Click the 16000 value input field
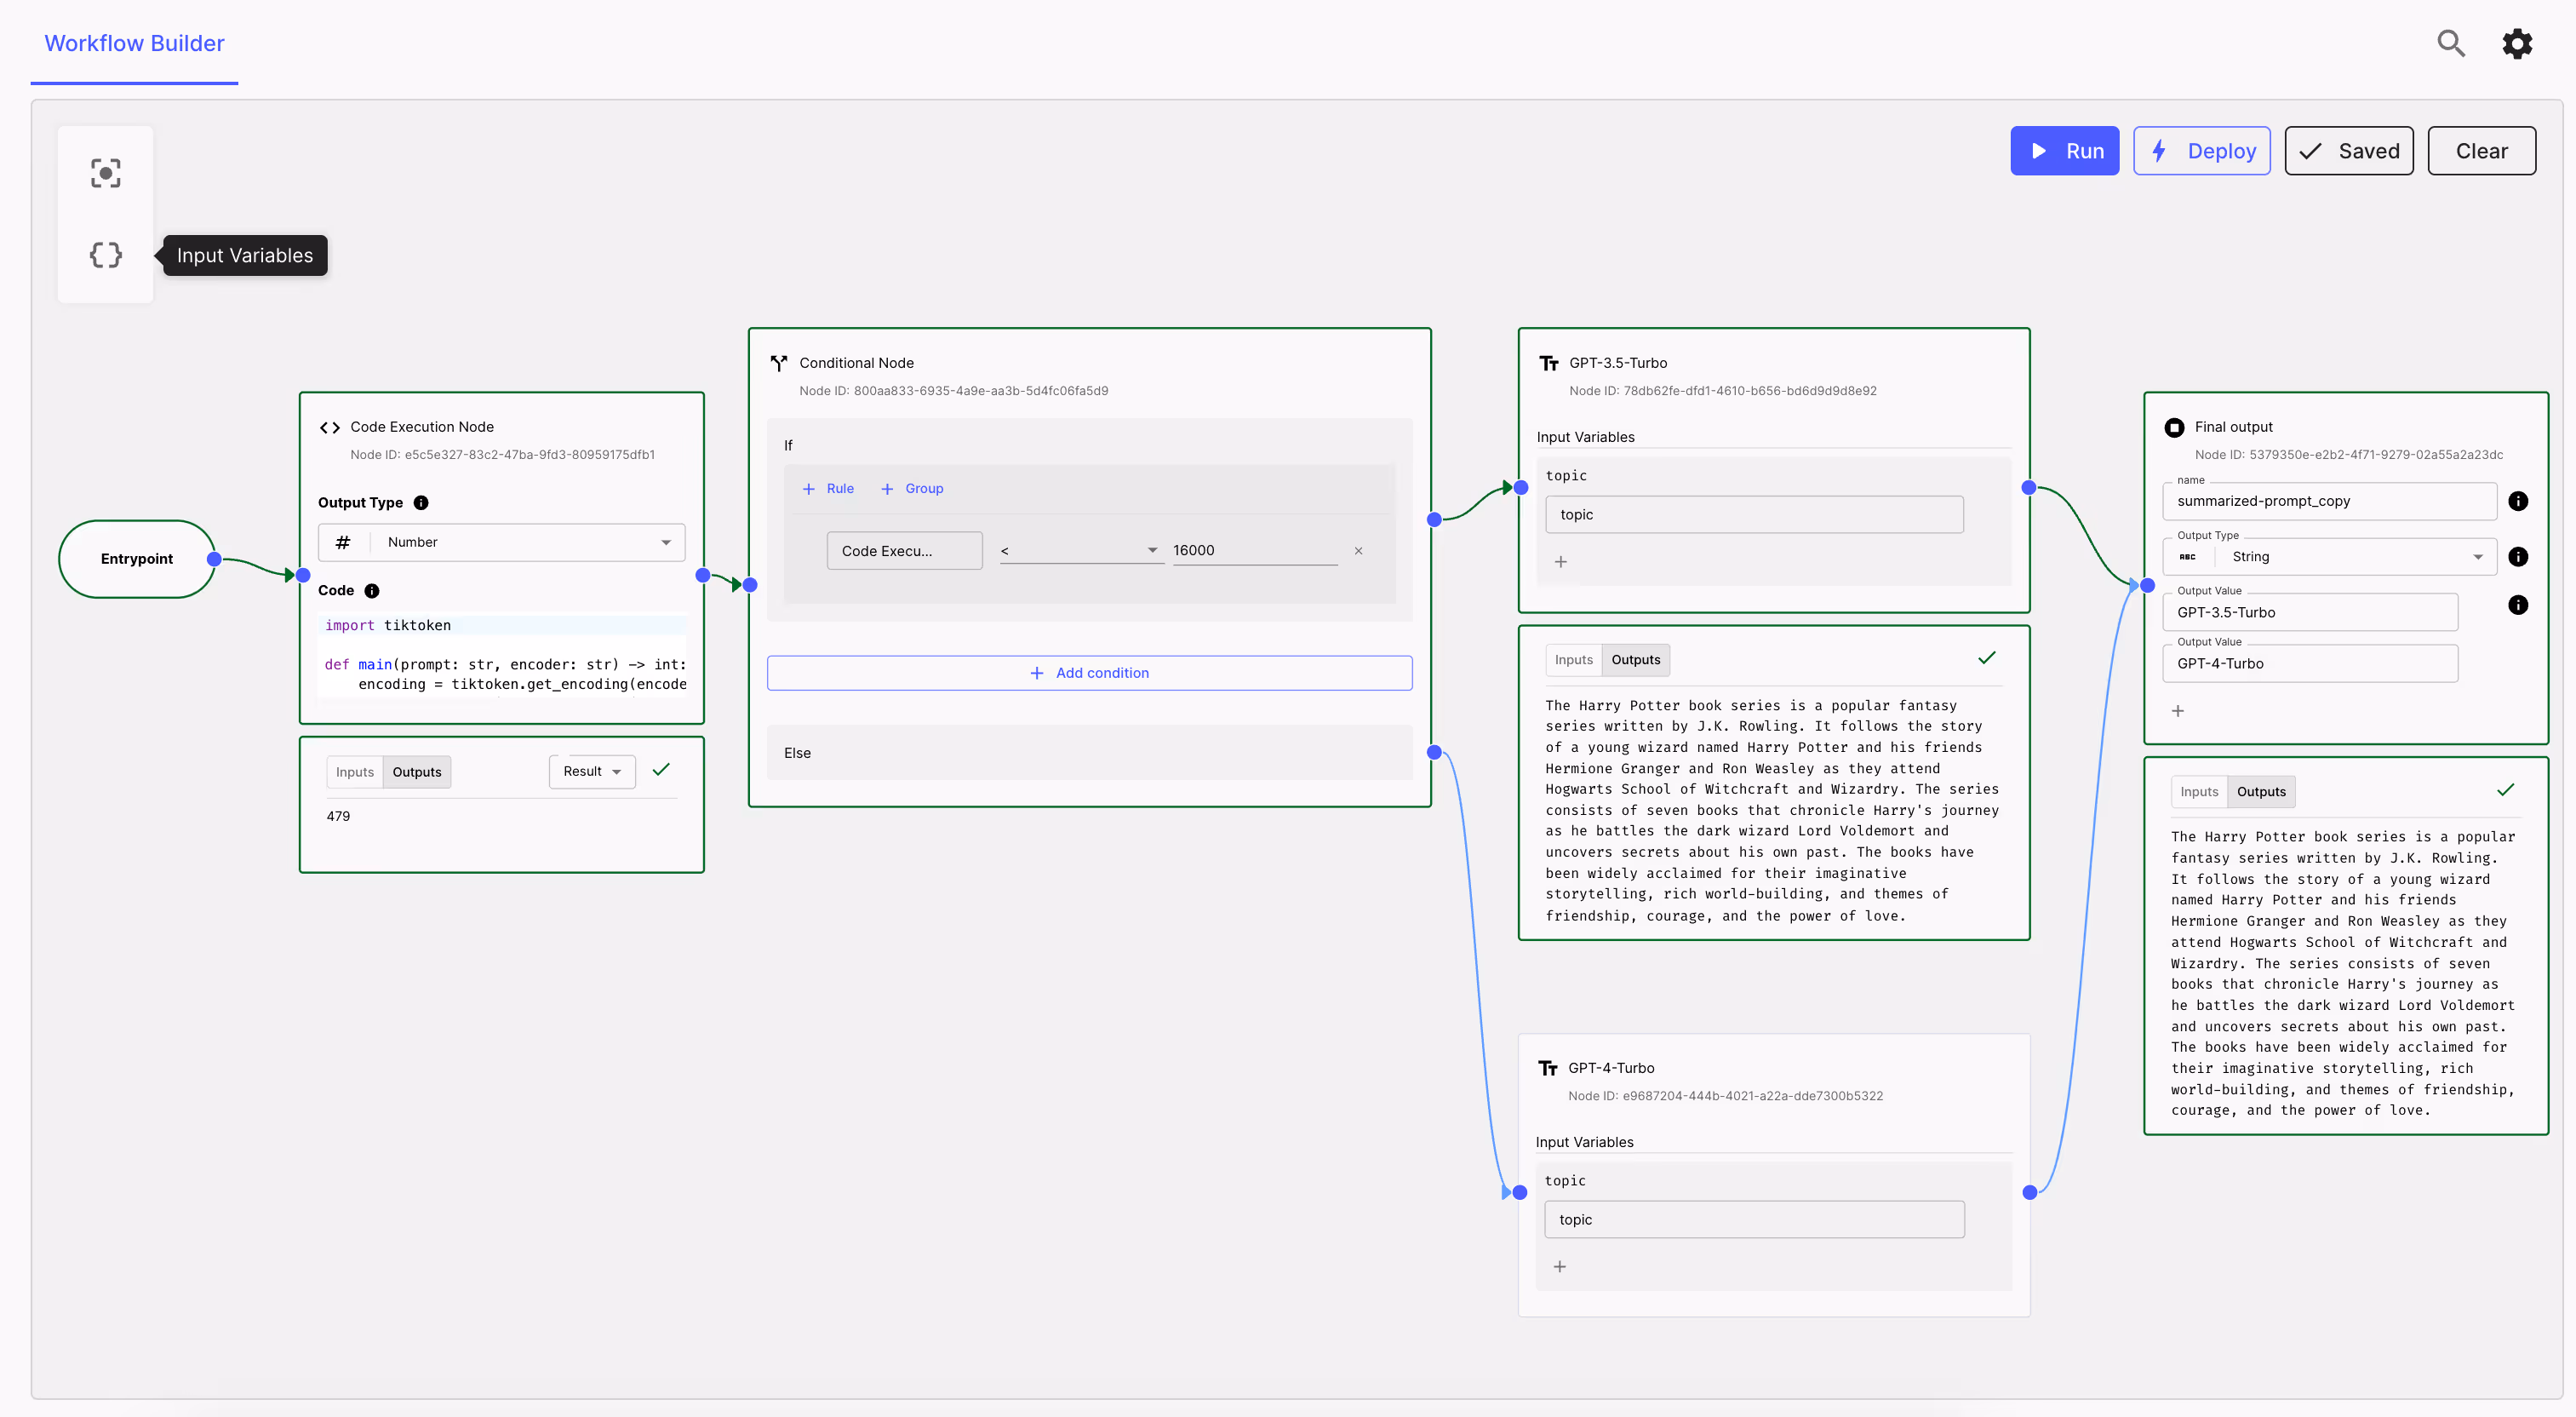The height and width of the screenshot is (1417, 2576). click(1253, 551)
